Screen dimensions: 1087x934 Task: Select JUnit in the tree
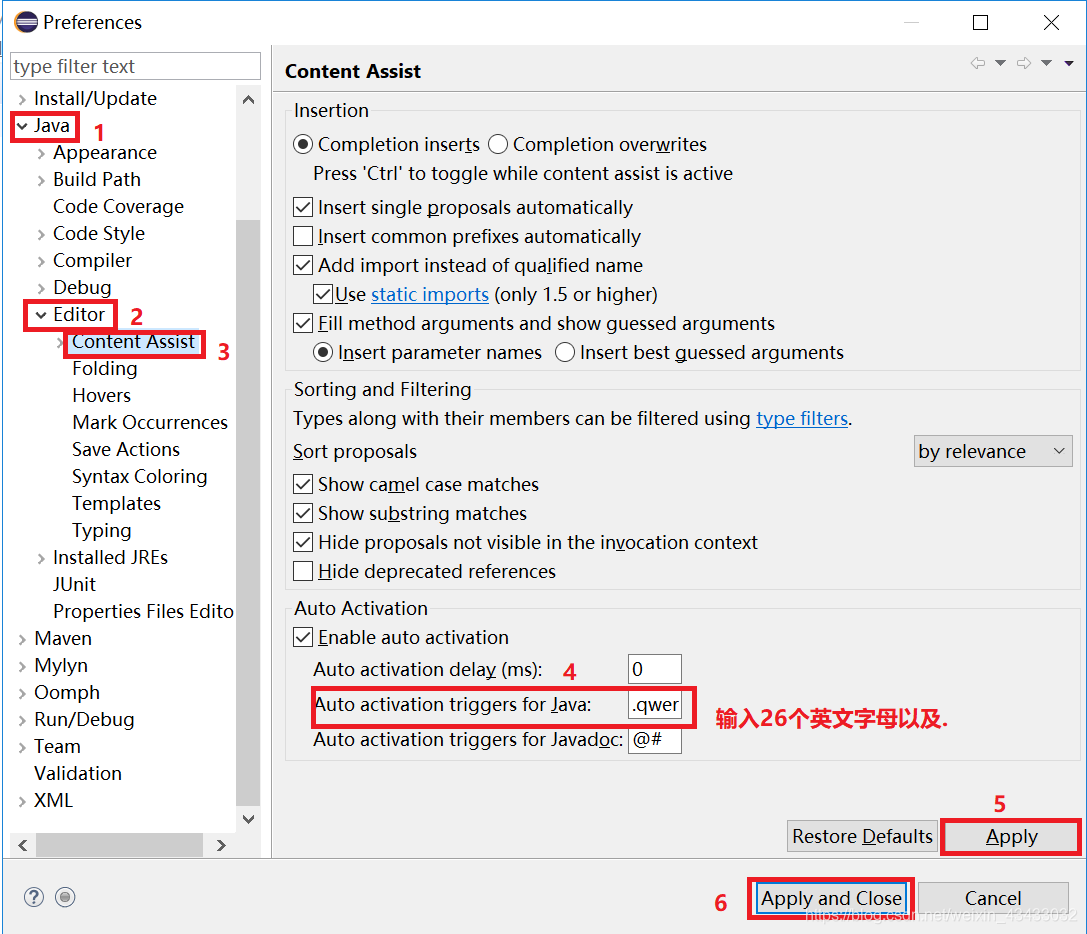click(x=74, y=585)
